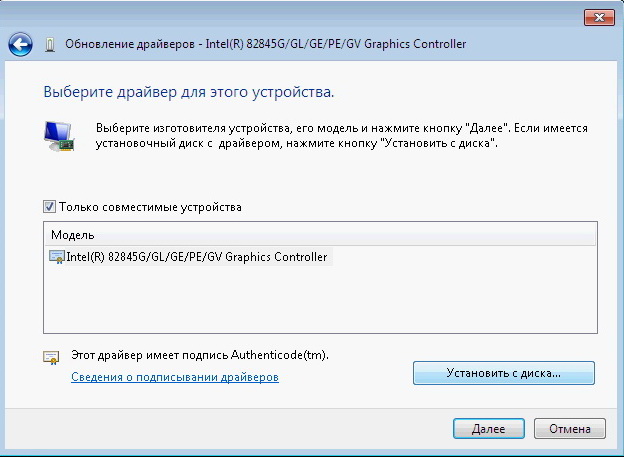Viewport: 624px width, 457px height.
Task: Click the computer hardware icon beside instructions
Action: click(58, 136)
